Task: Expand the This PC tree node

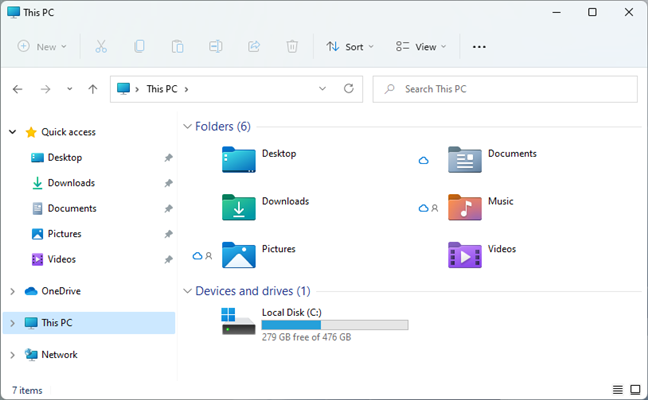Action: point(12,323)
